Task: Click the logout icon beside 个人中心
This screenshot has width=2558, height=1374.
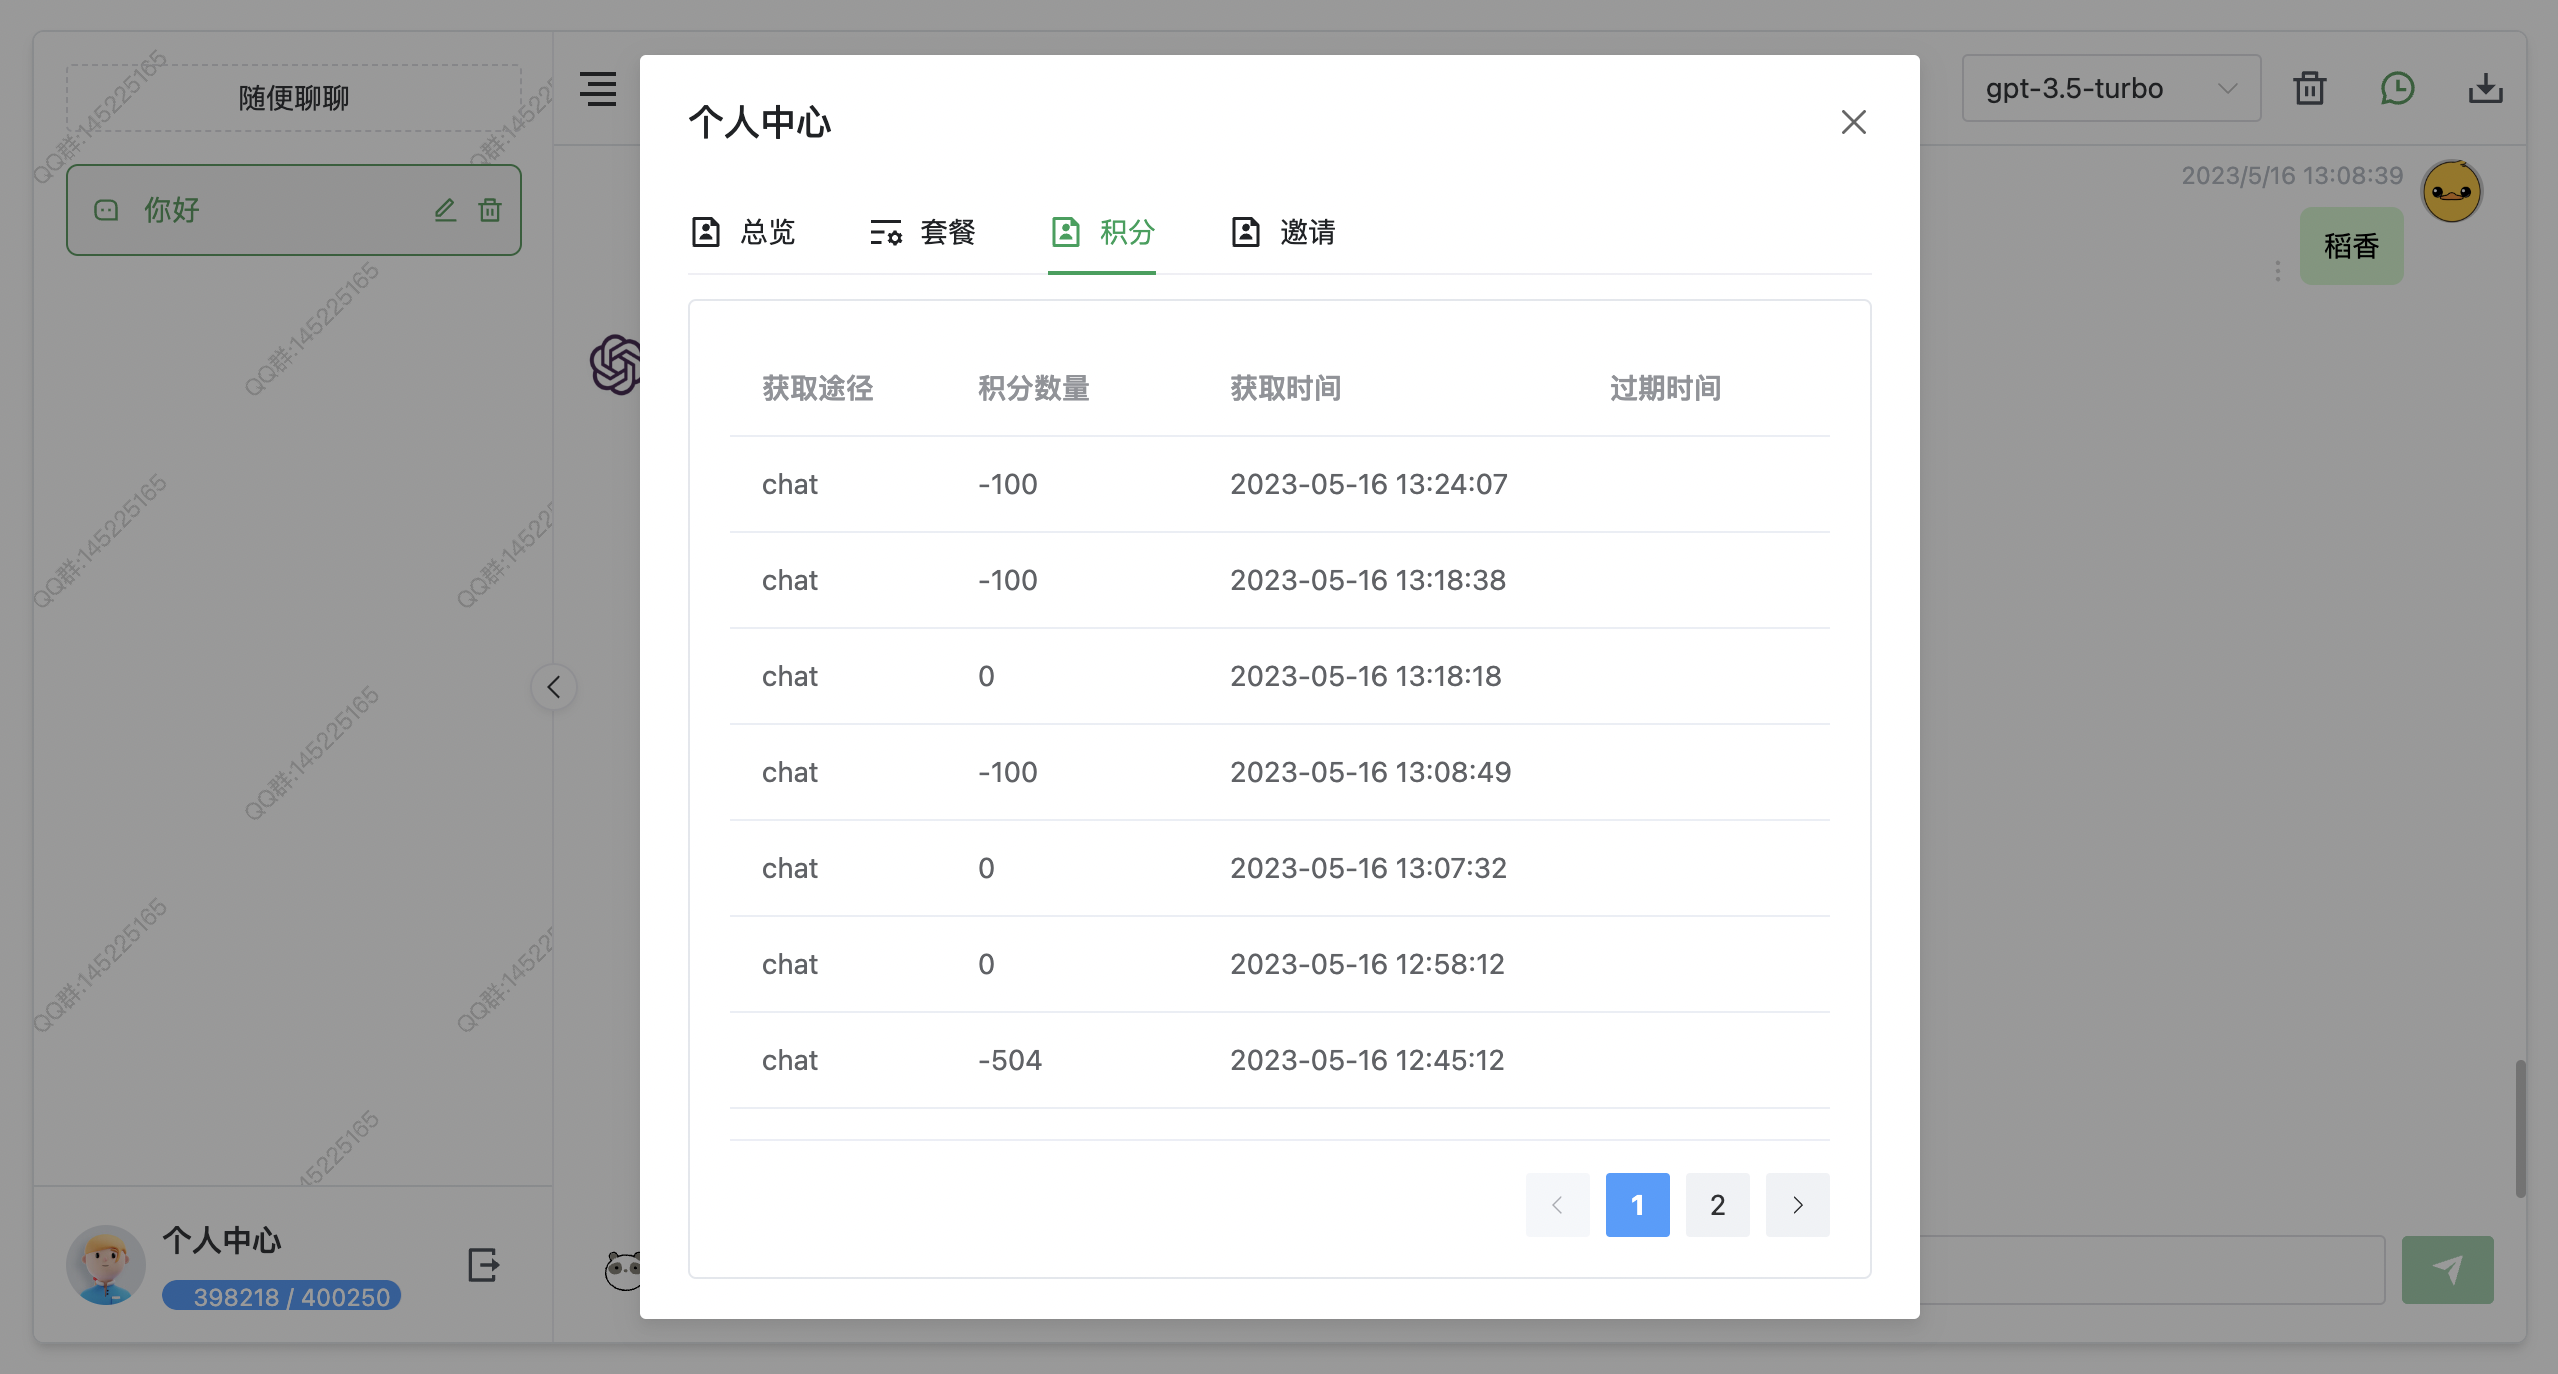Action: 483,1265
